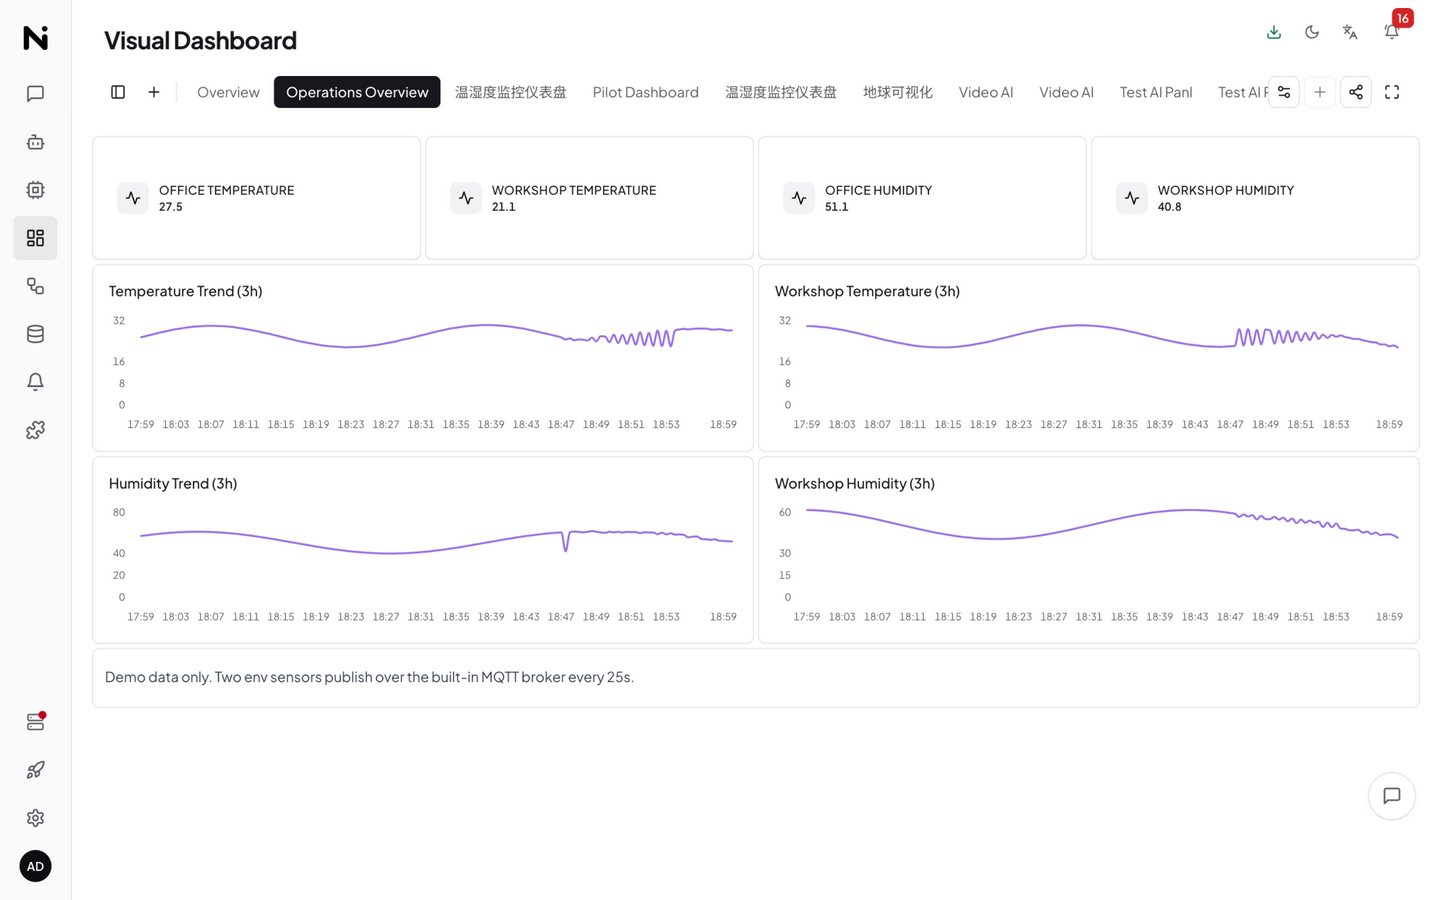Open the database icon in sidebar
This screenshot has width=1440, height=900.
(x=35, y=334)
